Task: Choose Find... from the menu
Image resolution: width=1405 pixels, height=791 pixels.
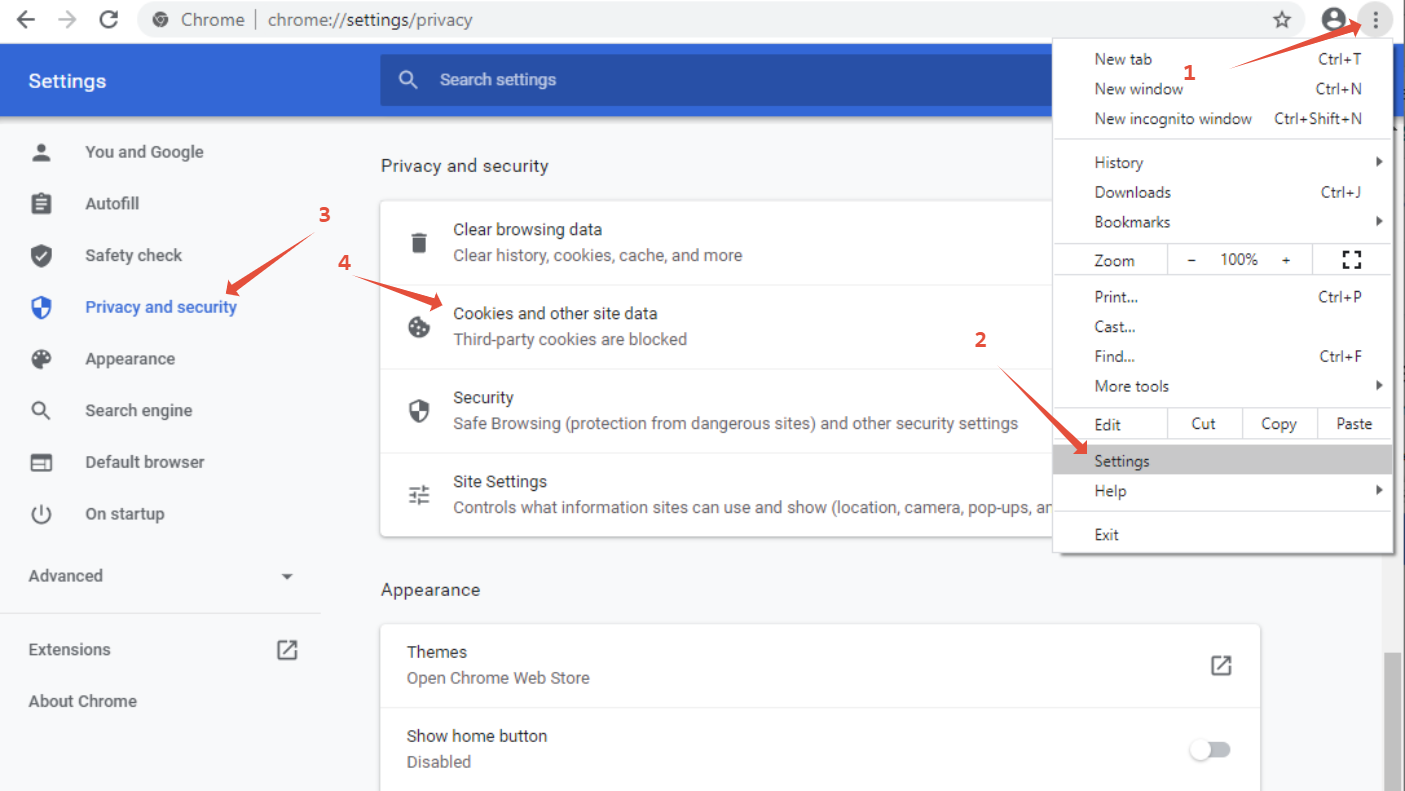Action: 1223,356
